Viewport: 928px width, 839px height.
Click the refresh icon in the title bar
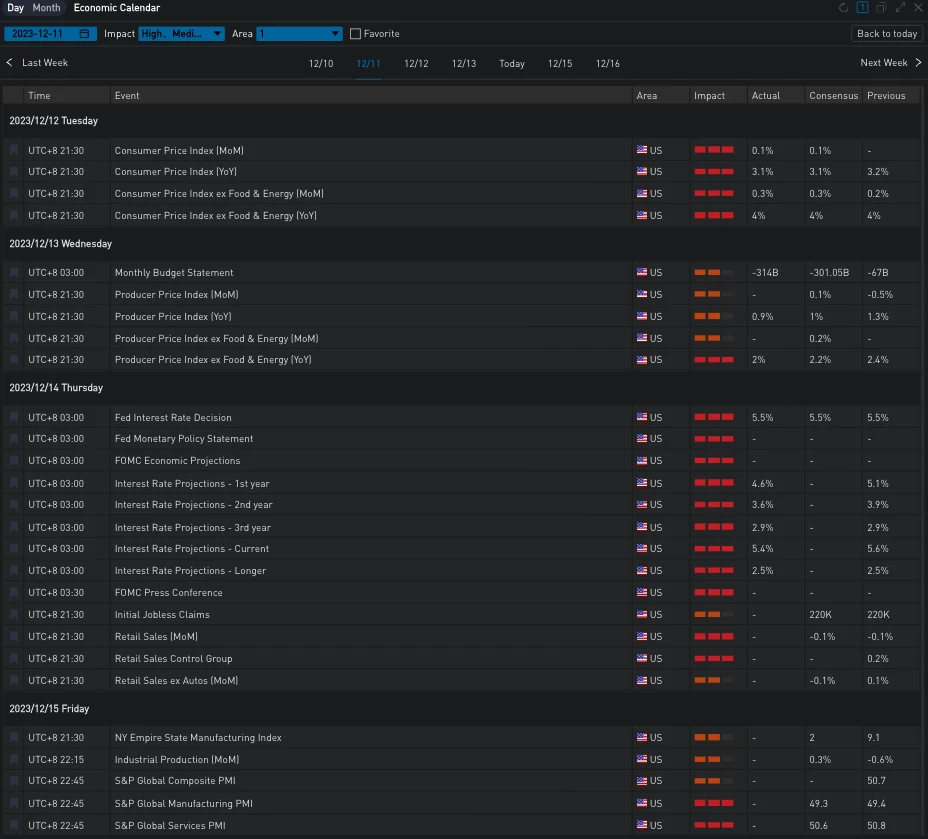pyautogui.click(x=843, y=8)
